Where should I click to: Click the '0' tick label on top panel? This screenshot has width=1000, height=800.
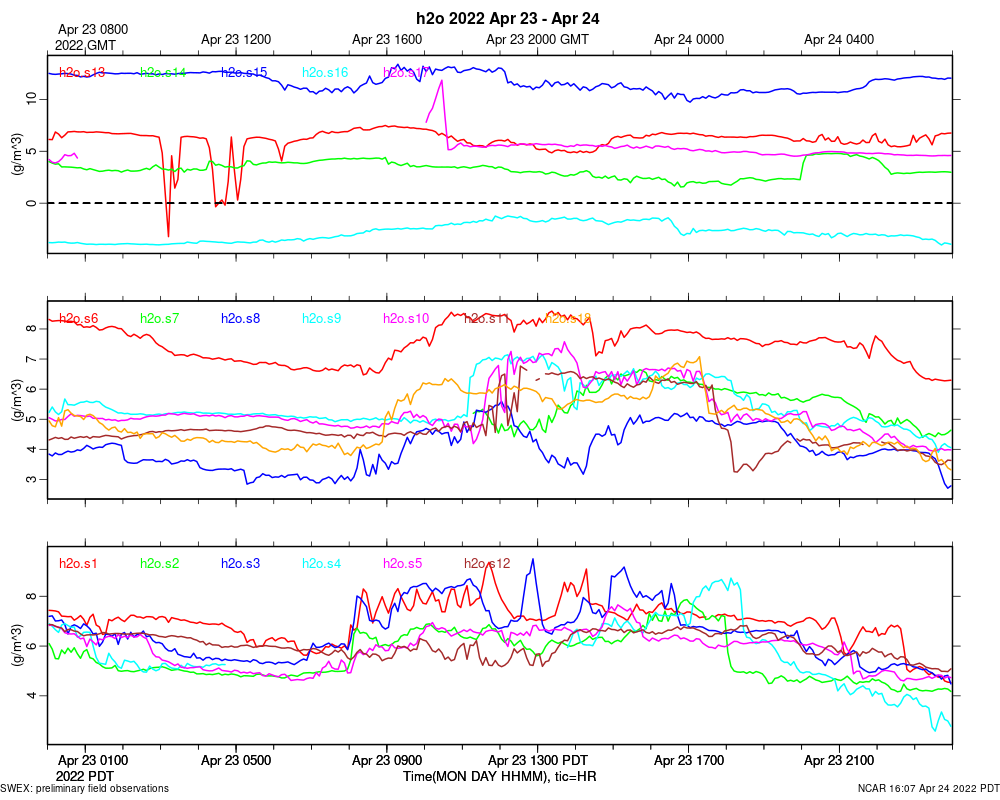33,204
